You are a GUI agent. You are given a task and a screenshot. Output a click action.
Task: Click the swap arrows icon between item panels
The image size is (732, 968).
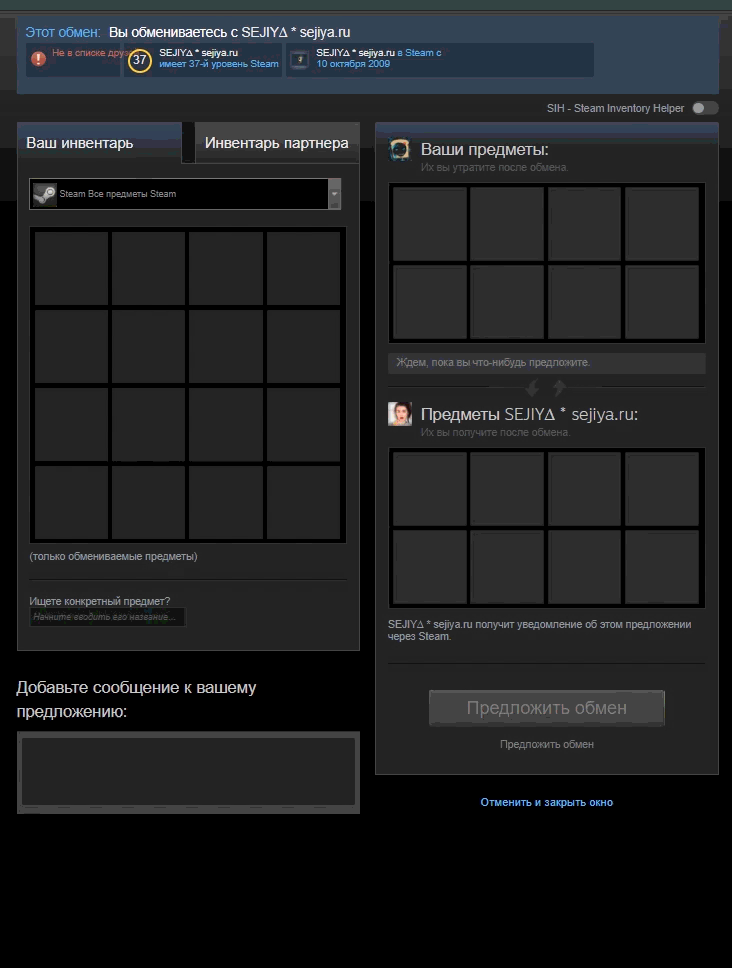click(x=546, y=388)
